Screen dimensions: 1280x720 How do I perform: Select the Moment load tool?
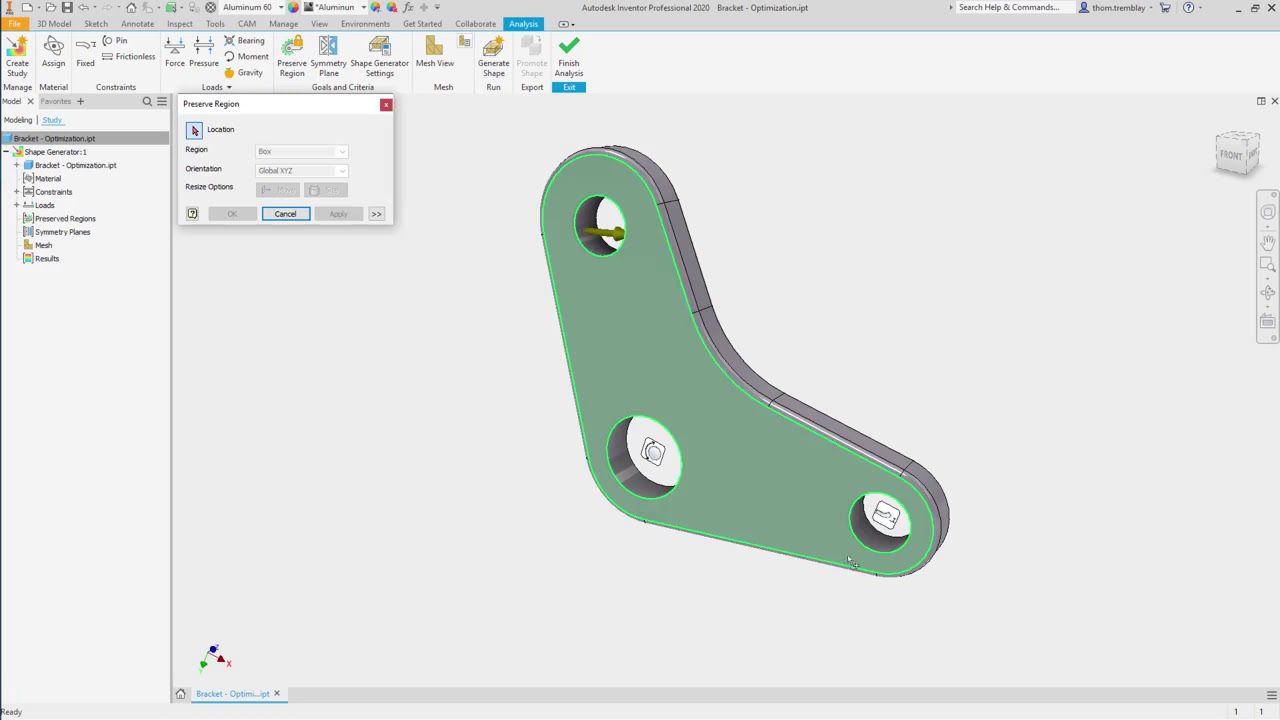coord(246,57)
